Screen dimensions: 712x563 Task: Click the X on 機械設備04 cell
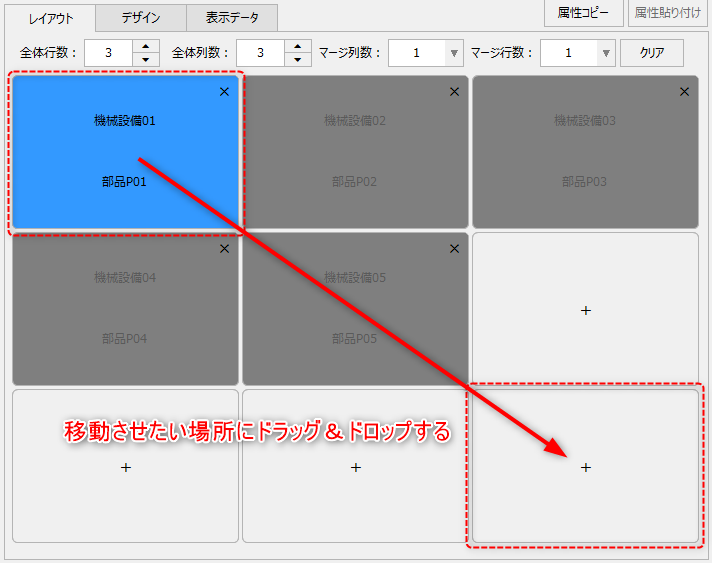[224, 249]
